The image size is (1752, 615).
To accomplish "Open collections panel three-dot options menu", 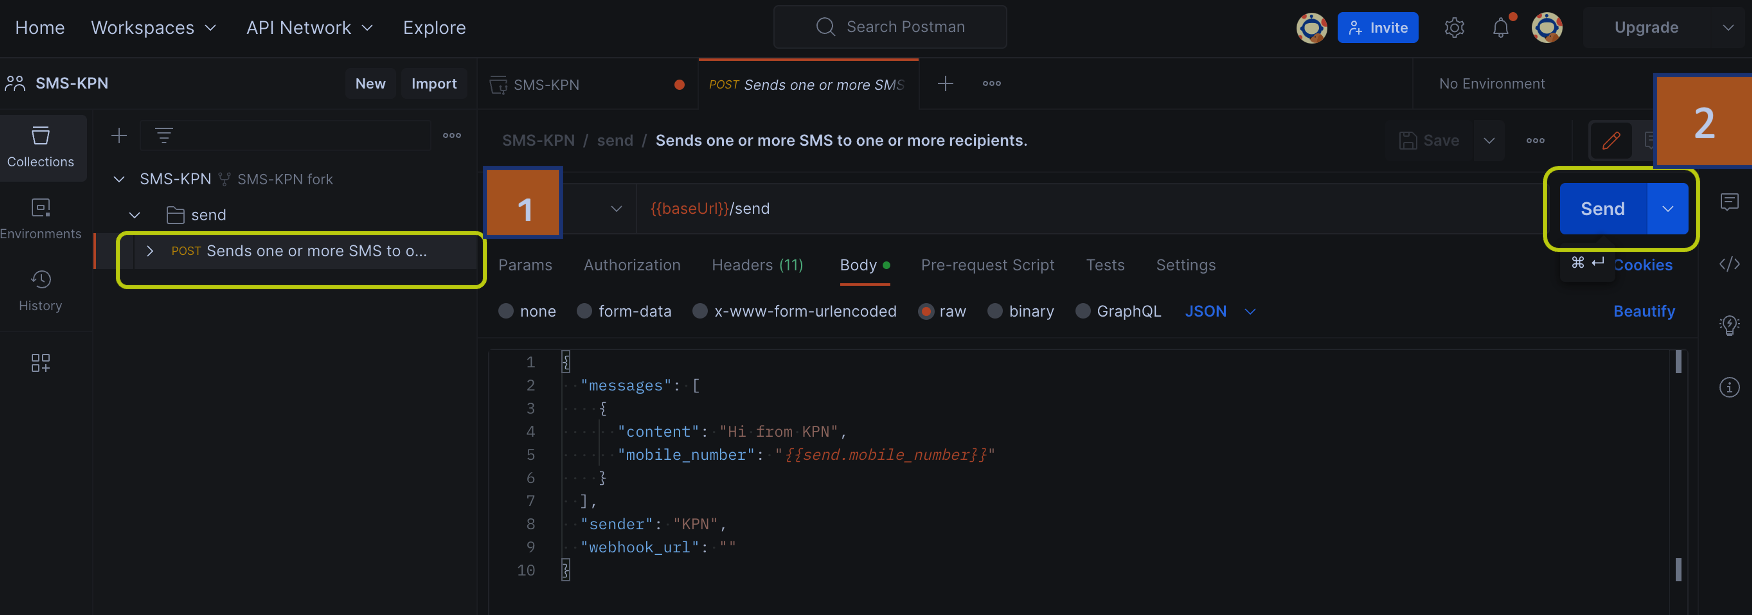I will click(x=452, y=135).
